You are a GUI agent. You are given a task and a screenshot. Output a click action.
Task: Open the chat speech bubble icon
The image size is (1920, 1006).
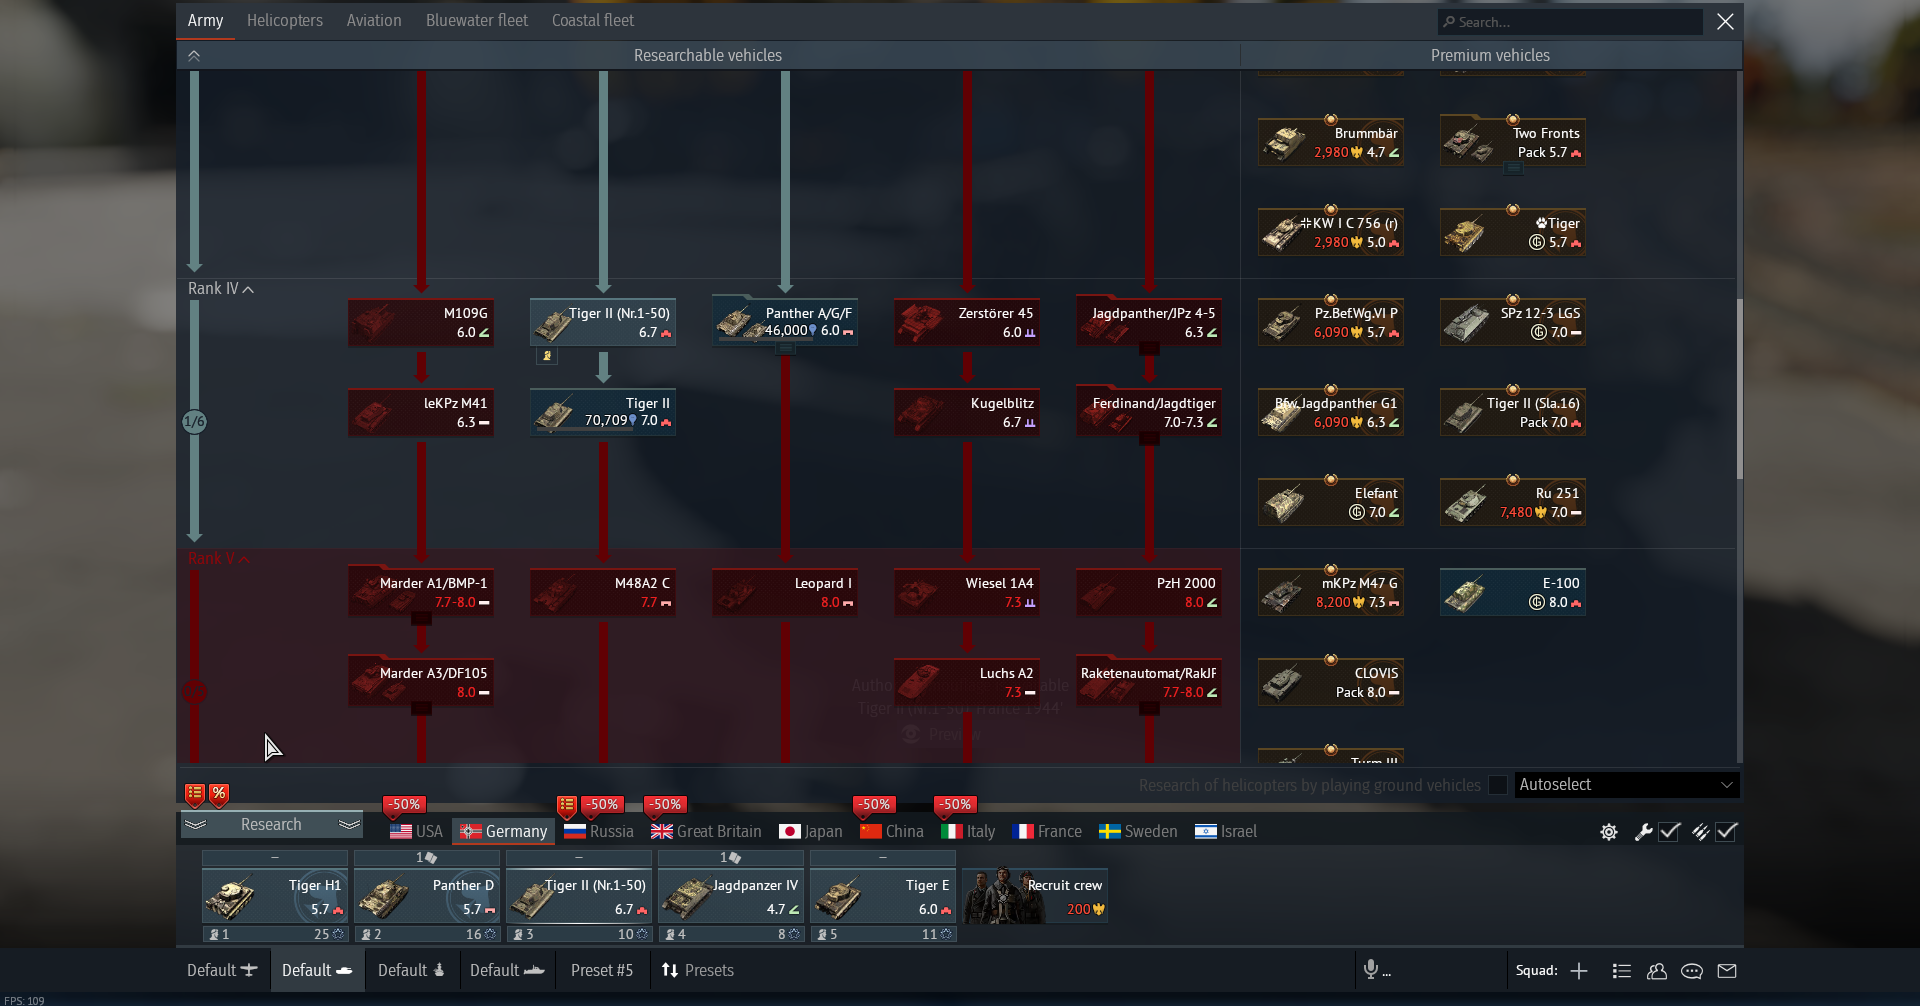(x=1692, y=971)
